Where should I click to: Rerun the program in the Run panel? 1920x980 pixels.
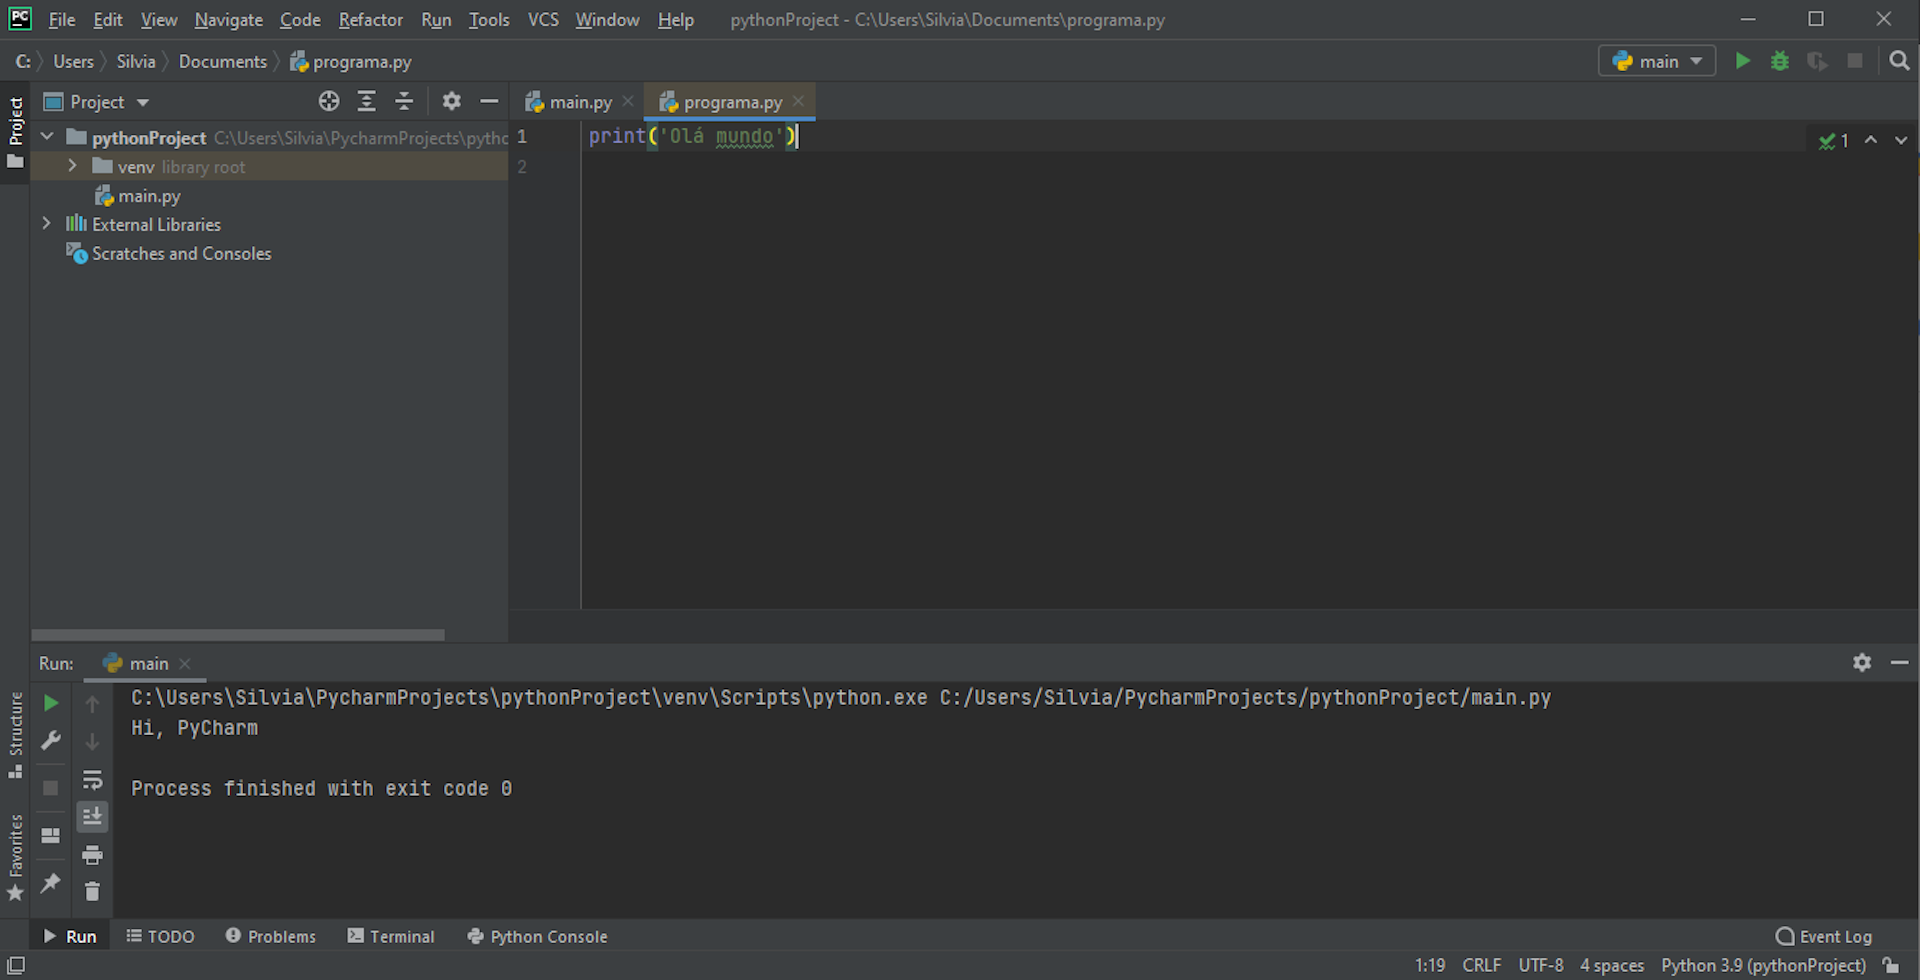tap(51, 703)
